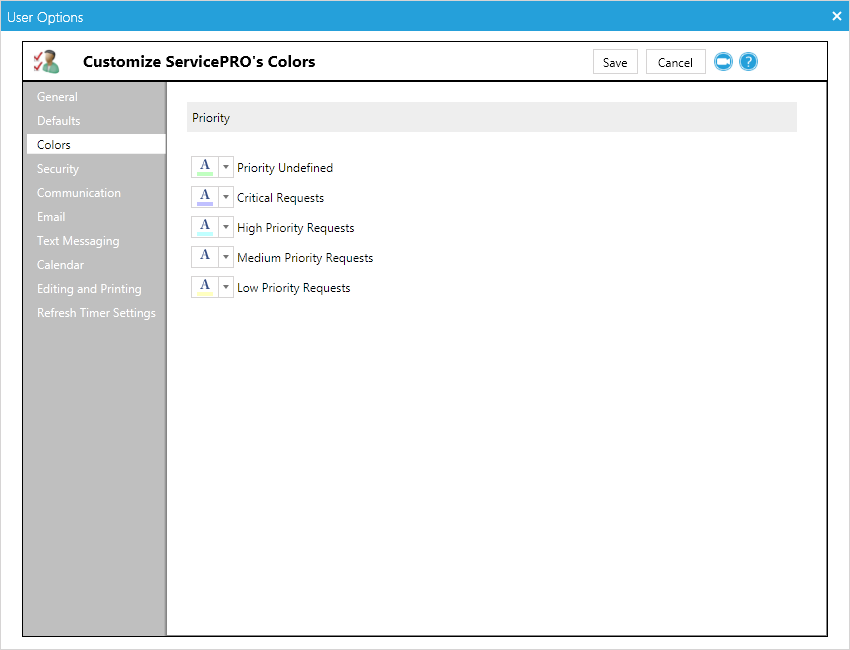Select the Colors section
Image resolution: width=850 pixels, height=650 pixels.
pos(96,144)
